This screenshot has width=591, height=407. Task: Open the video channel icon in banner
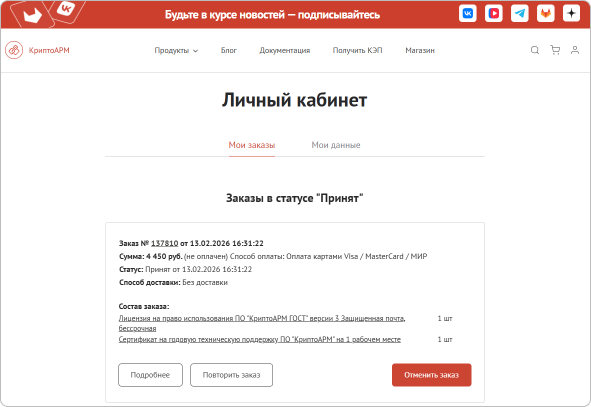494,14
